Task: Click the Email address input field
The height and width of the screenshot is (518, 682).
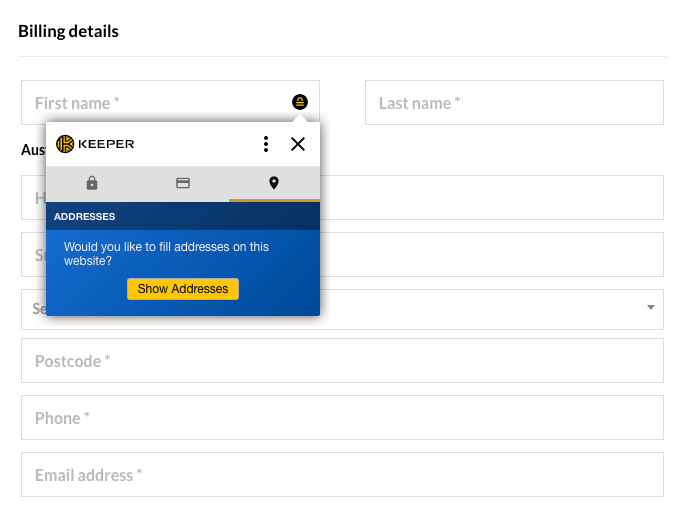Action: click(342, 475)
